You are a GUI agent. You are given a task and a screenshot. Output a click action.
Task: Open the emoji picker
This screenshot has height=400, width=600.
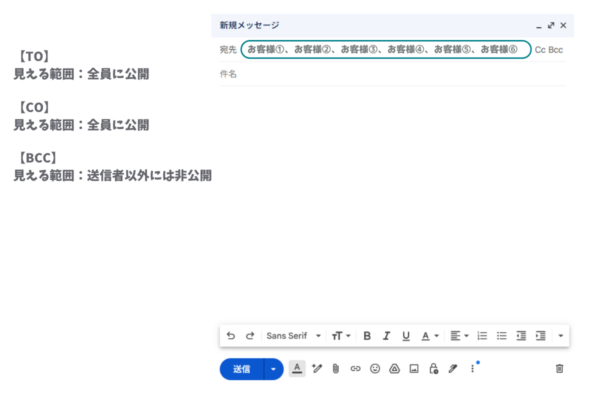click(x=375, y=369)
